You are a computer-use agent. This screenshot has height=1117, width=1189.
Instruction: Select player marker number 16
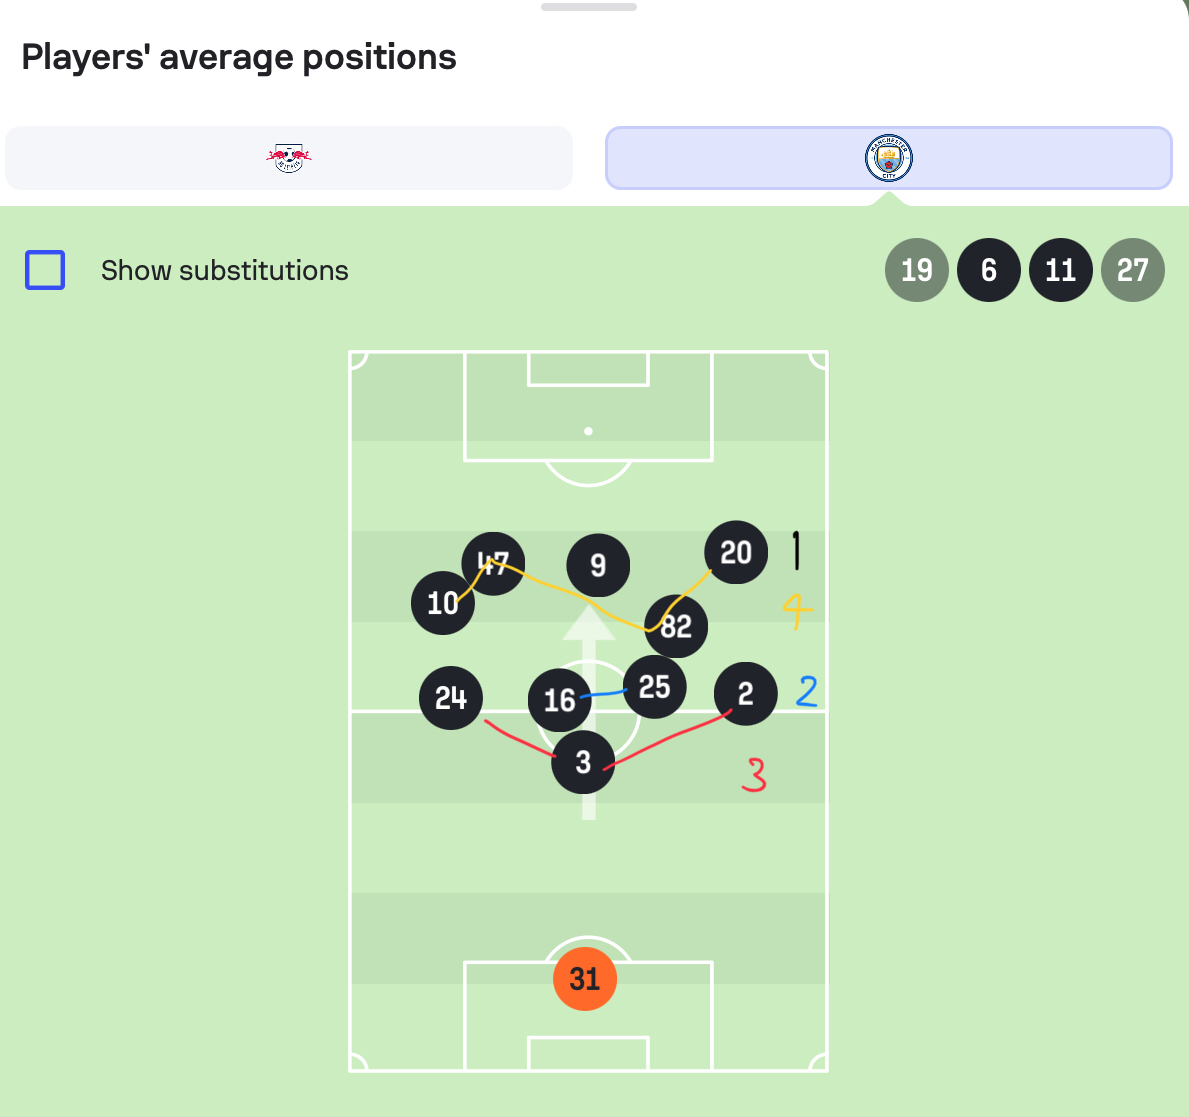[x=560, y=700]
